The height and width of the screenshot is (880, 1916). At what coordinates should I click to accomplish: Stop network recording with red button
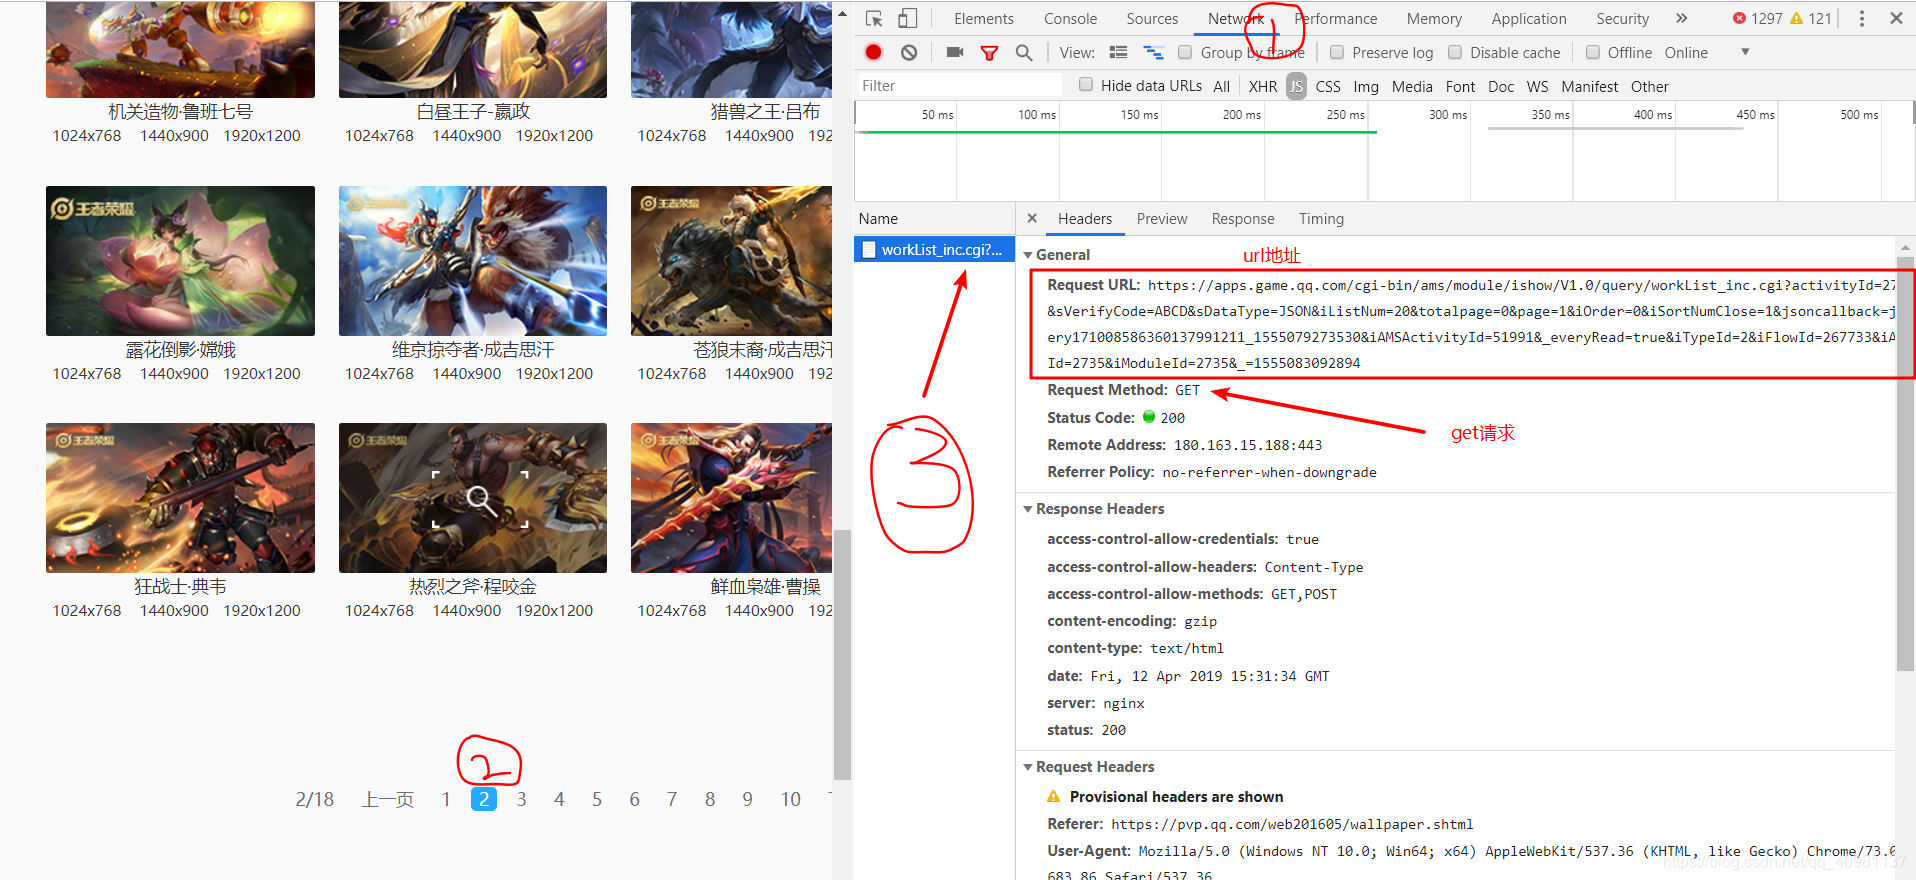[x=873, y=52]
